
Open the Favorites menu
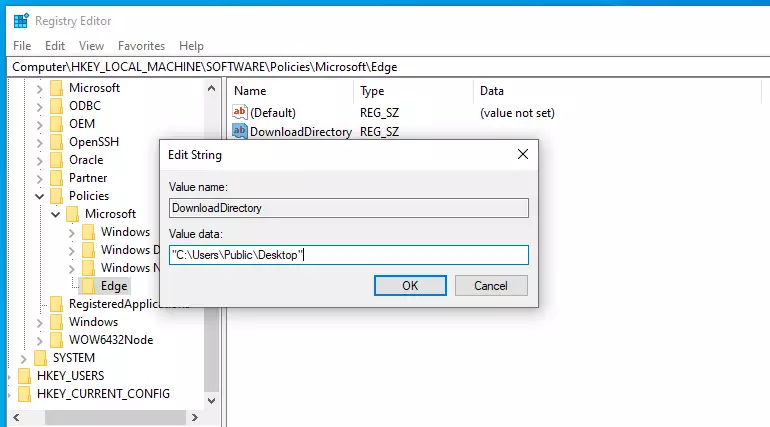coord(141,46)
